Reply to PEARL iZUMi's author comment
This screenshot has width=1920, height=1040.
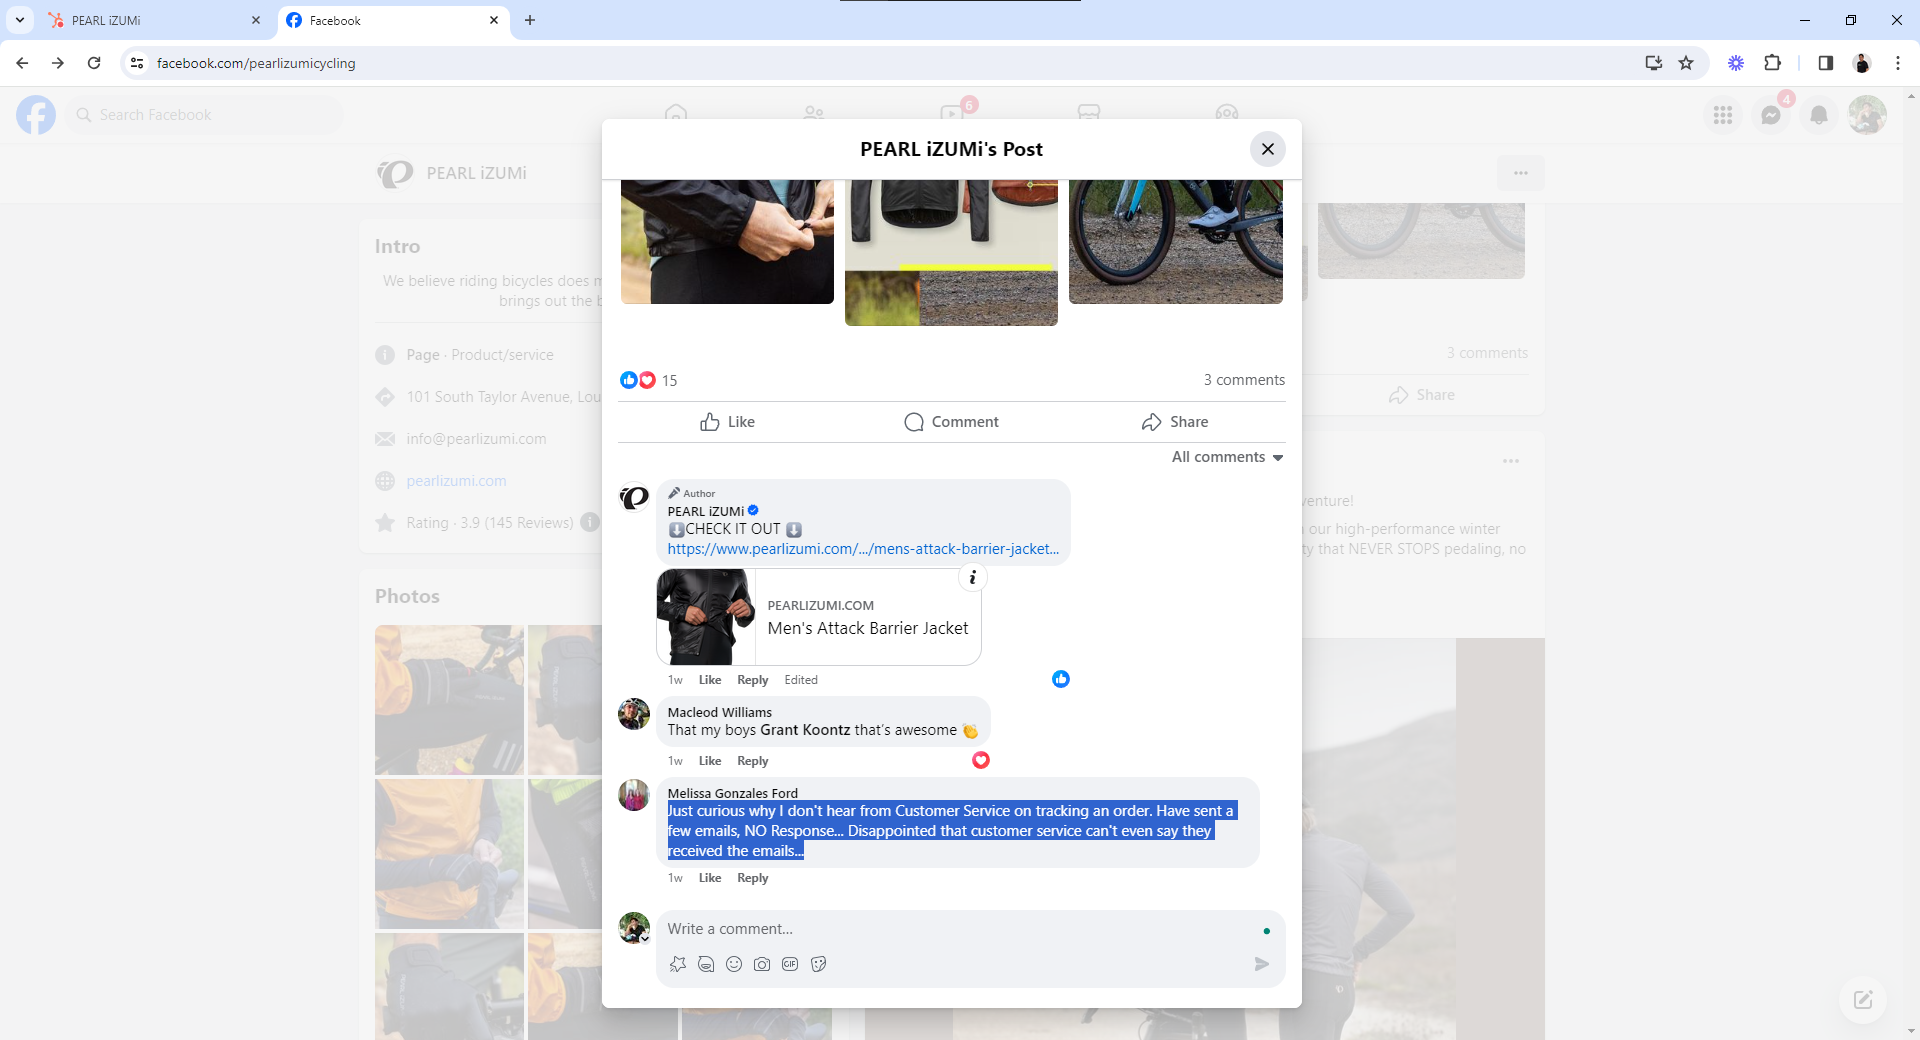pos(752,680)
